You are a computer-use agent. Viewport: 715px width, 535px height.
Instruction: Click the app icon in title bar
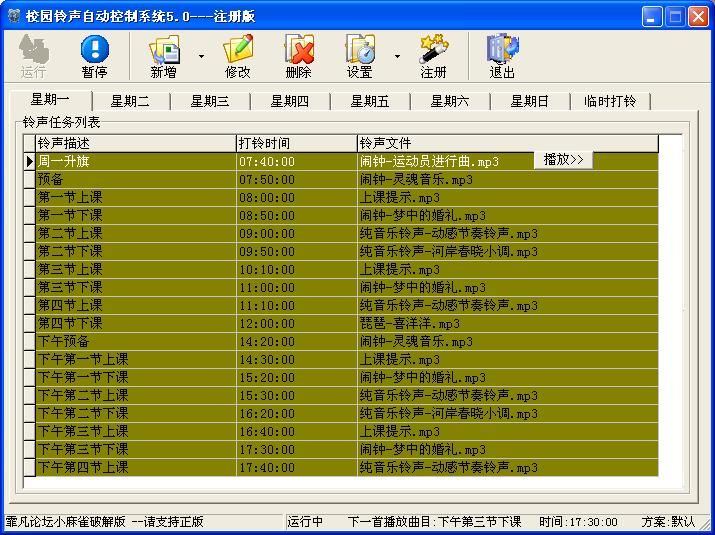click(x=14, y=17)
